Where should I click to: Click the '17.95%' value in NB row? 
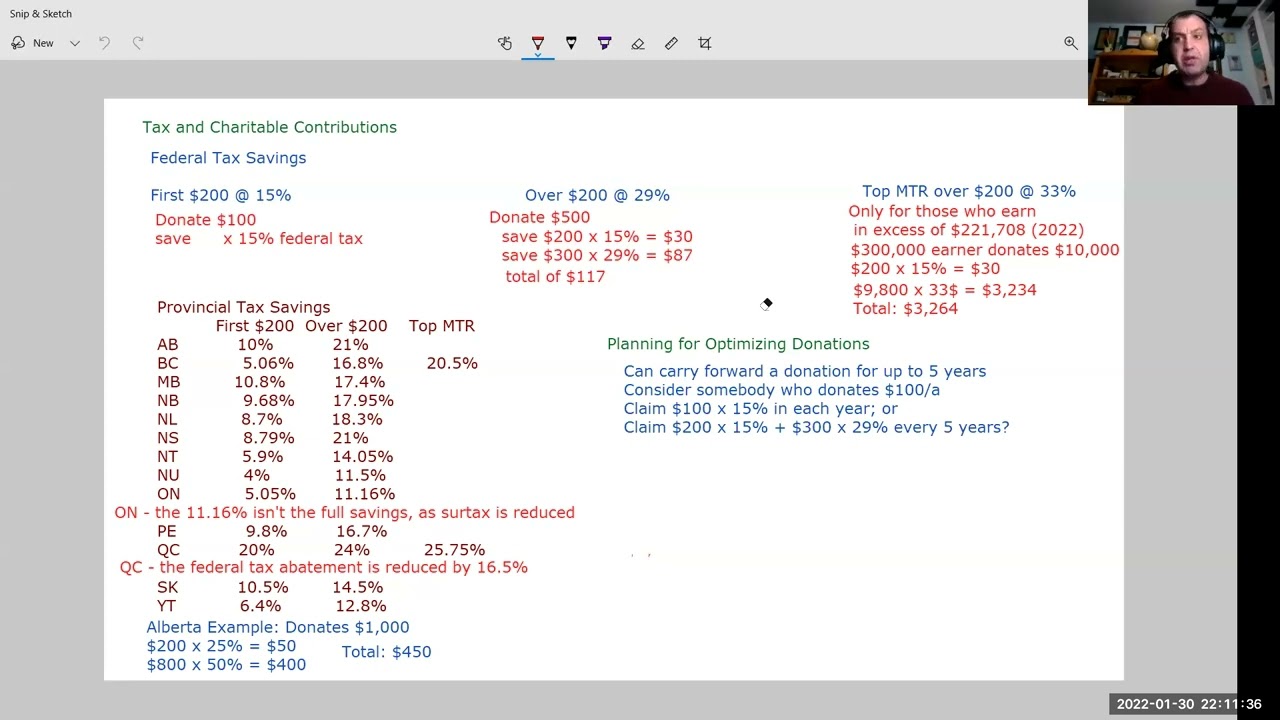click(363, 401)
